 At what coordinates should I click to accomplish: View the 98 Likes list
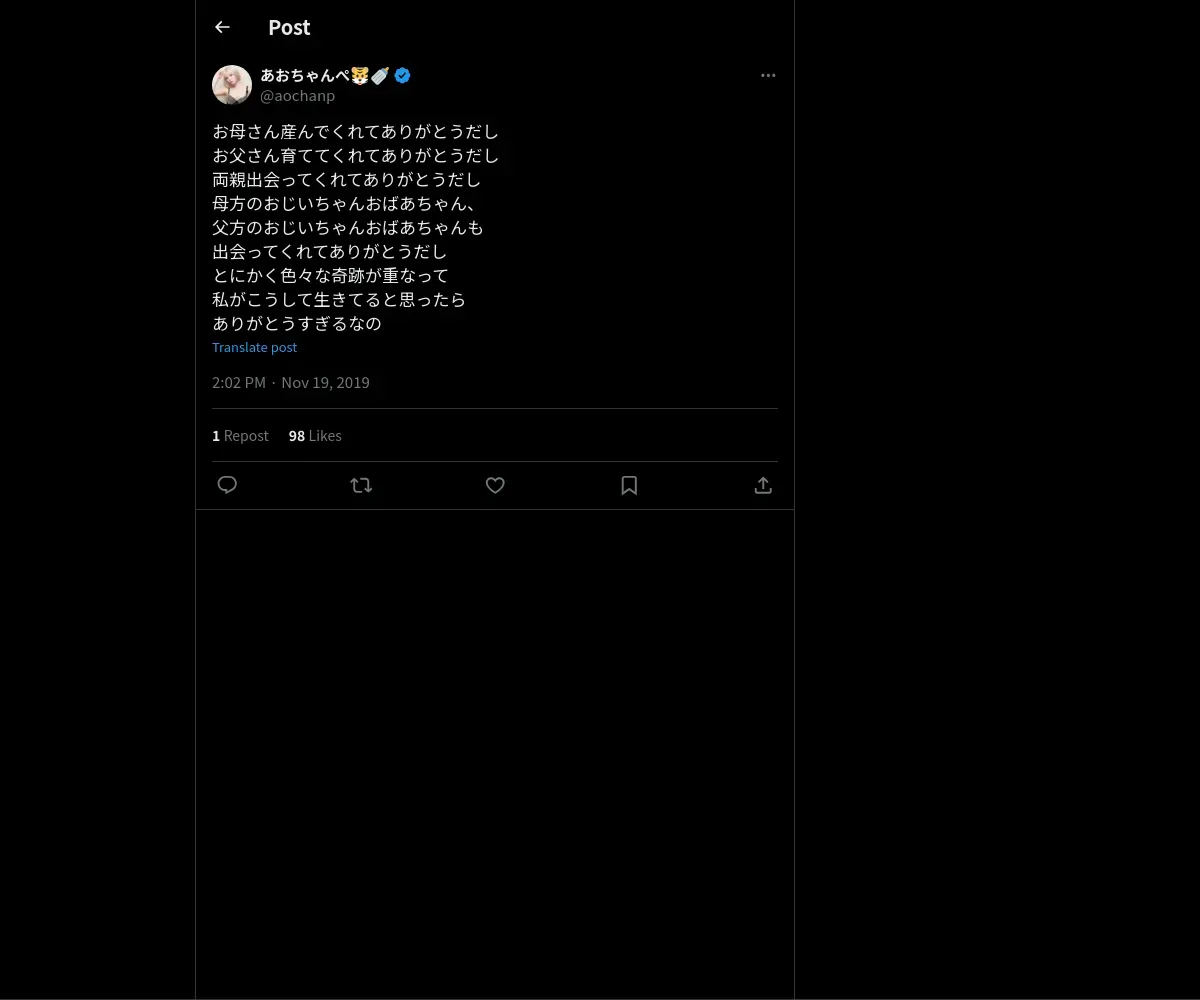(x=315, y=436)
